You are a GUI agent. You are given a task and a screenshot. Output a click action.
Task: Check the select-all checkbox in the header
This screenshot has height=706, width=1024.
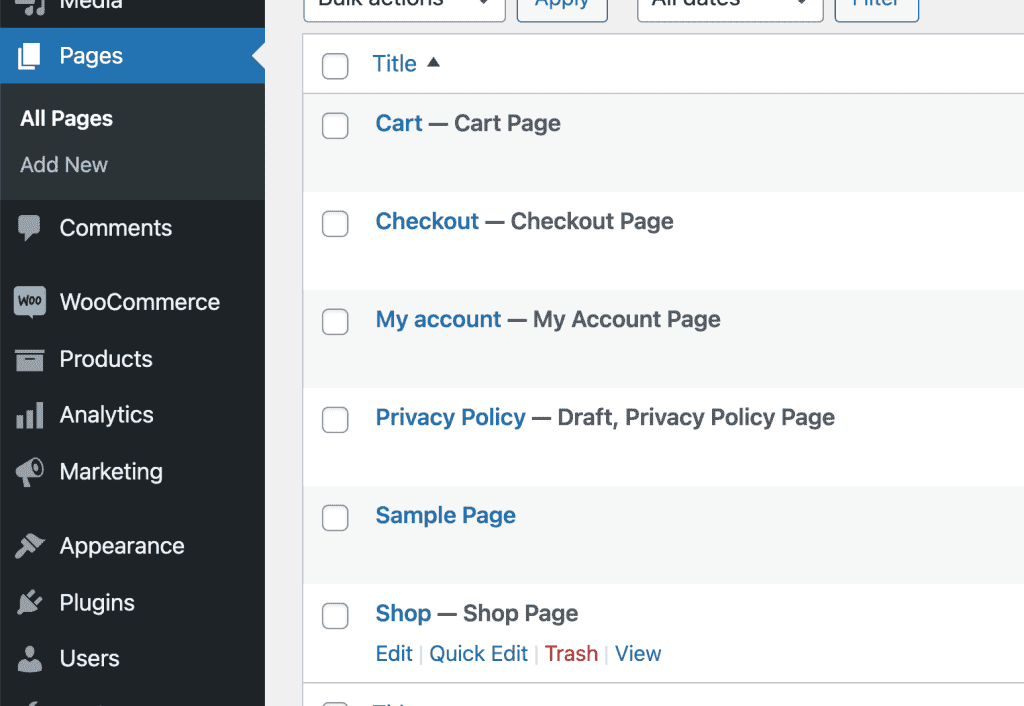(335, 66)
